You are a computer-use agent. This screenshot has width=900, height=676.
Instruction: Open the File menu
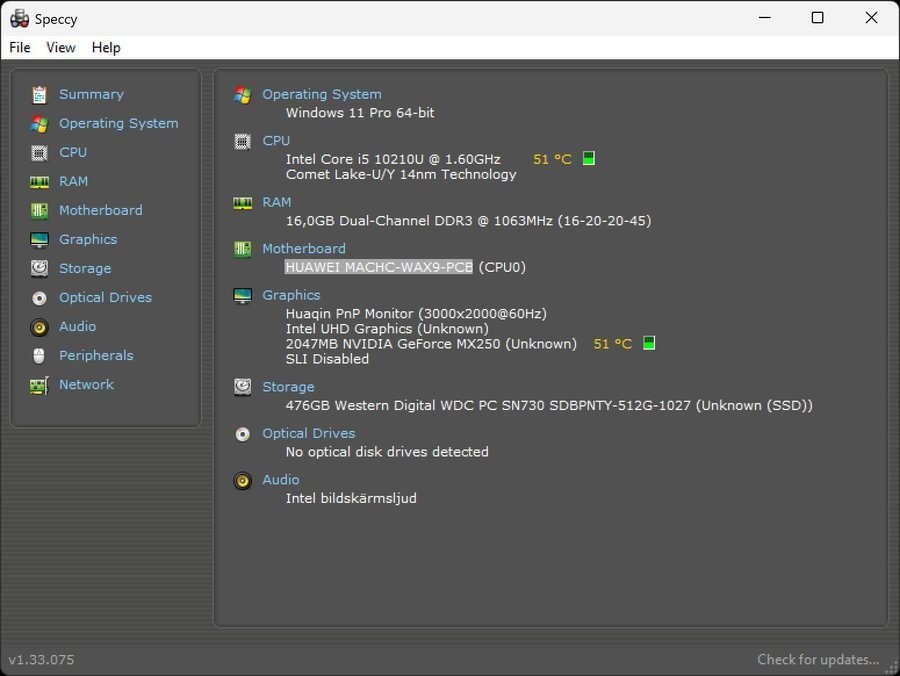20,47
